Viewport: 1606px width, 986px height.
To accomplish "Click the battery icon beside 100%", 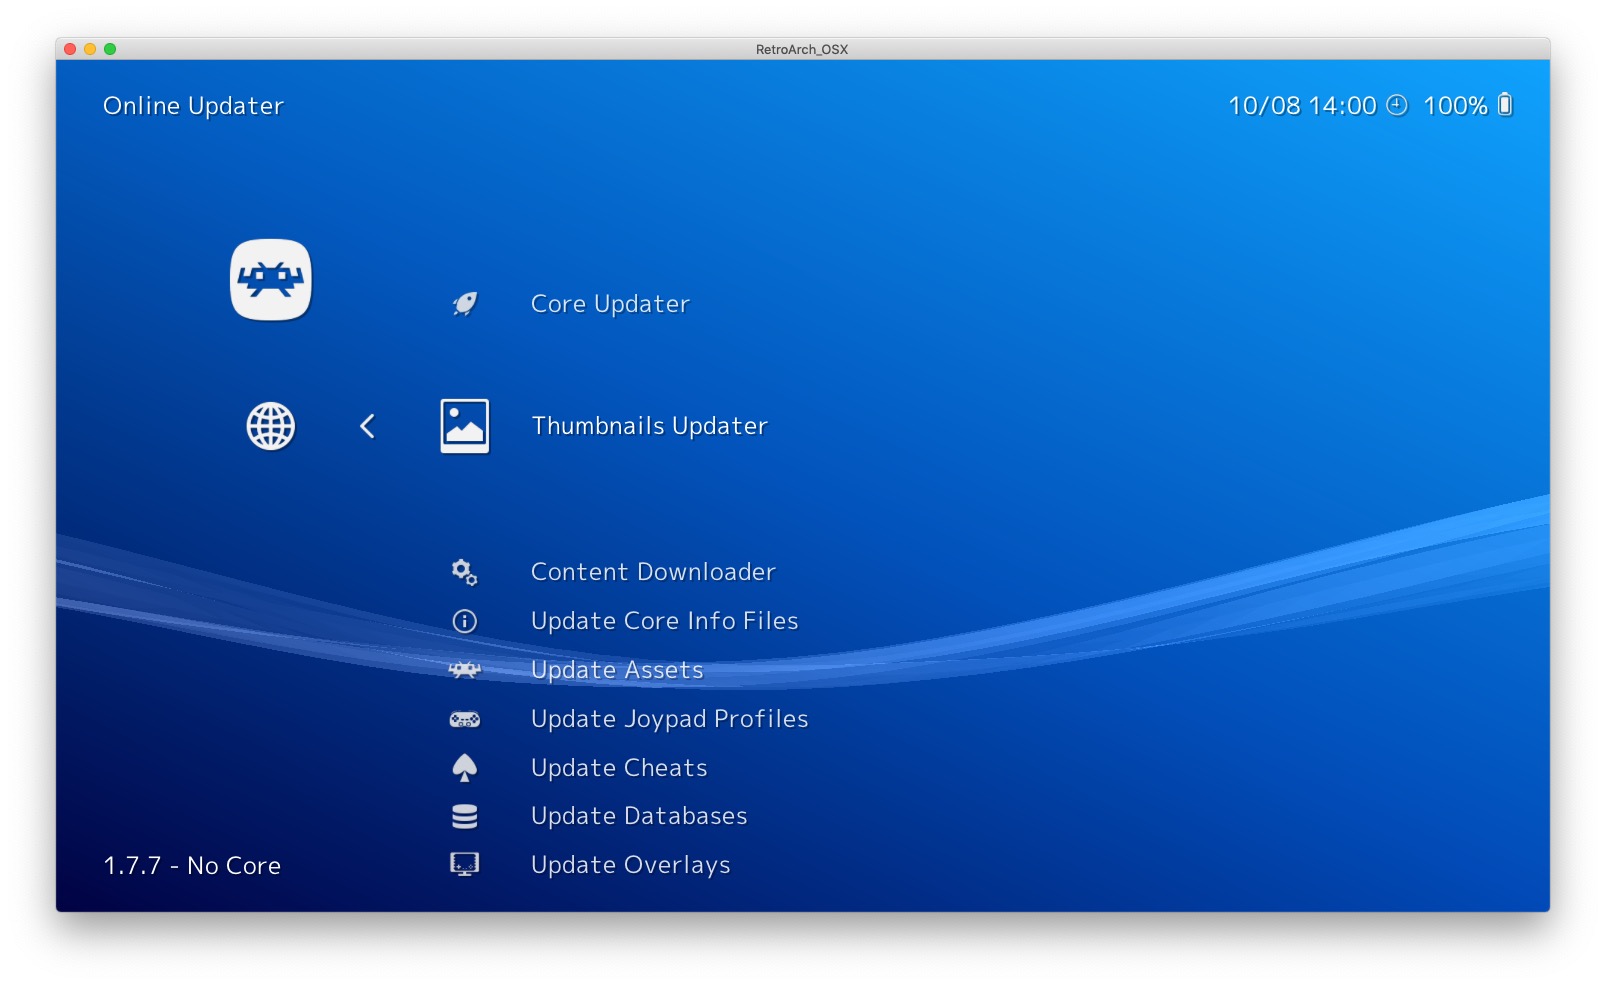I will point(1504,104).
